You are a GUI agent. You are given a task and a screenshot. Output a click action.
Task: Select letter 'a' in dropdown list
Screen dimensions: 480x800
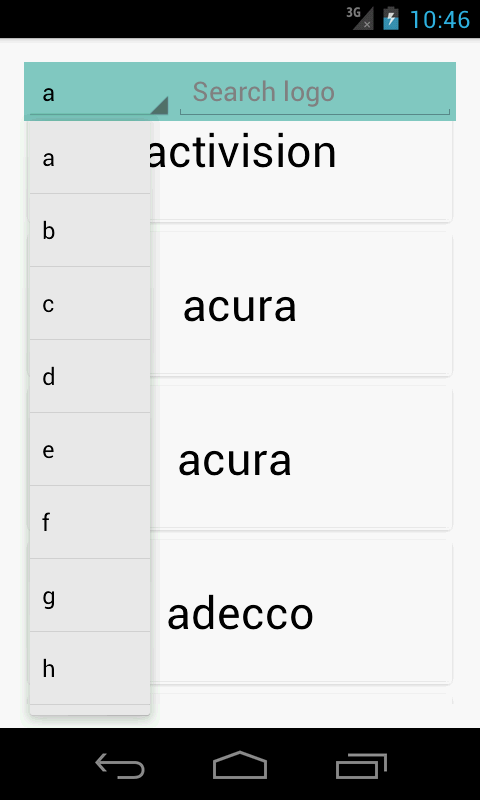click(x=90, y=158)
